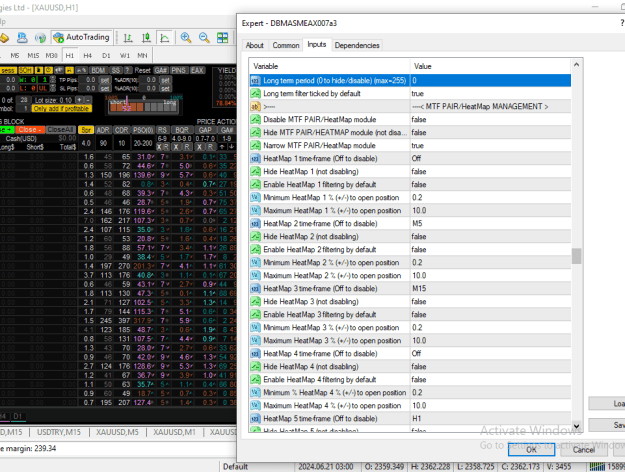Click the OK button in Expert dialog
The height and width of the screenshot is (472, 625).
(x=531, y=450)
